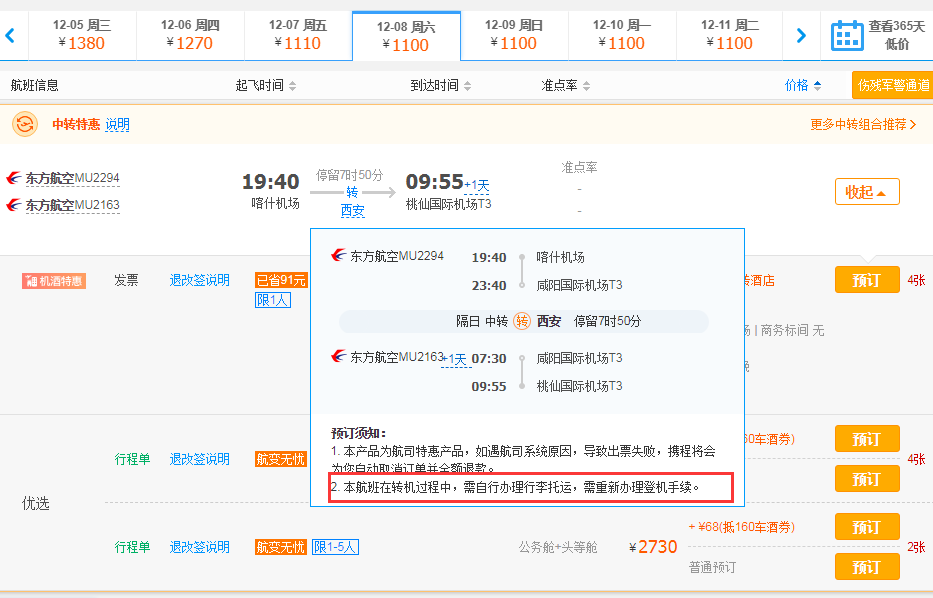This screenshot has width=933, height=598.
Task: Click the +¥68(抵160车酒券) offer text
Action: click(741, 527)
